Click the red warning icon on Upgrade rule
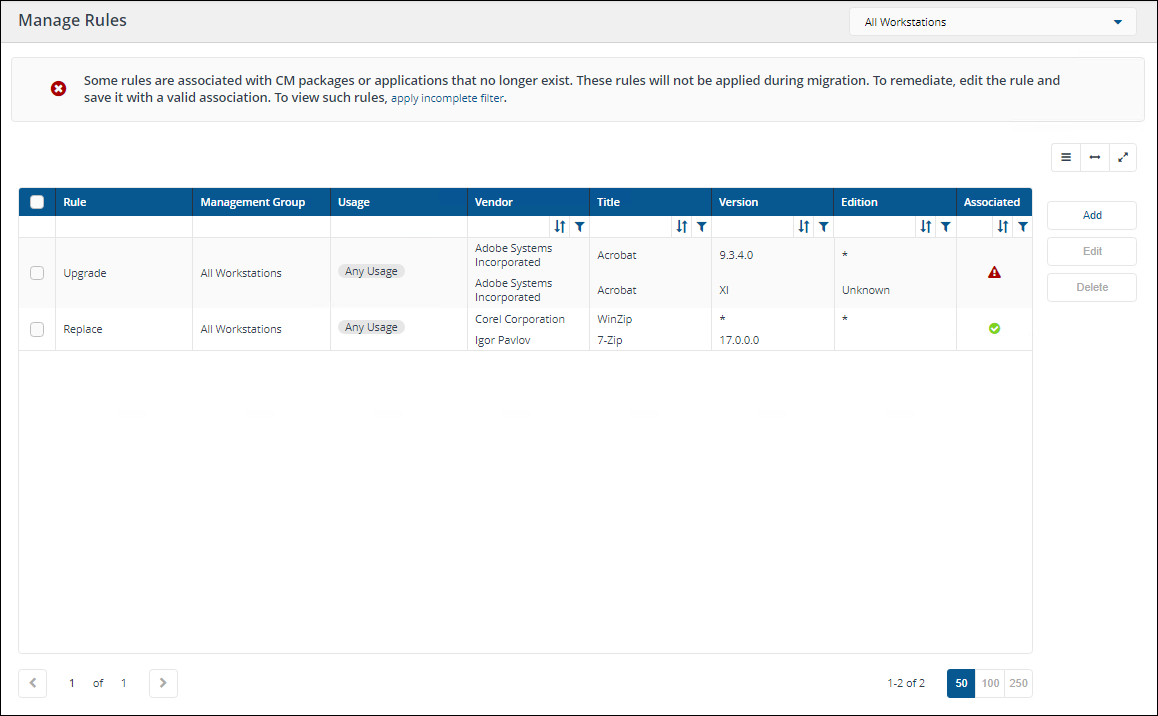 point(994,272)
